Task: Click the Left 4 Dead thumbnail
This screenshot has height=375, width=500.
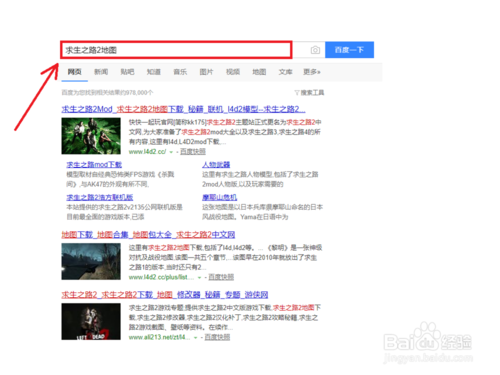Action: [91, 321]
